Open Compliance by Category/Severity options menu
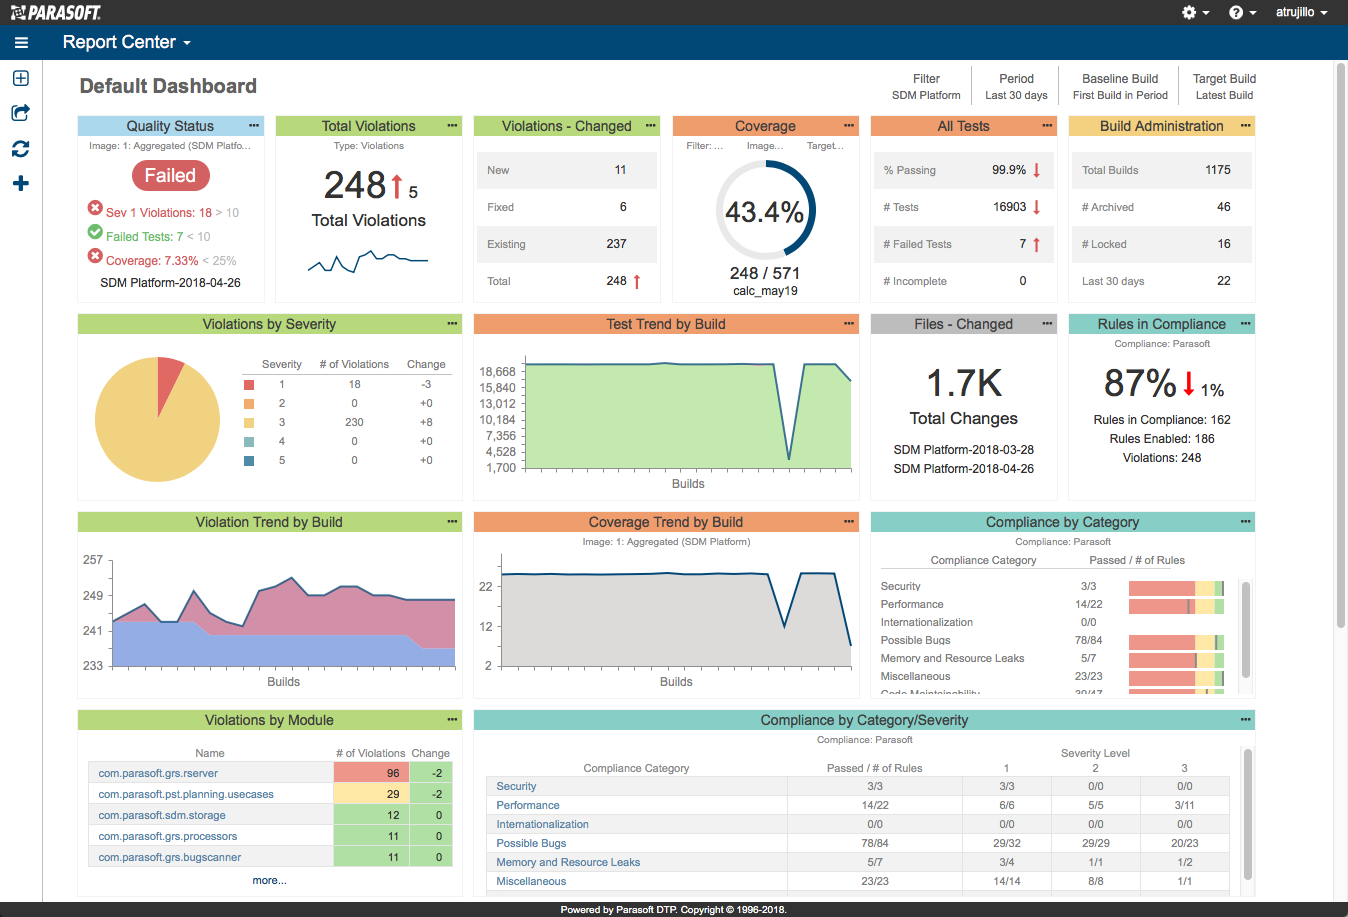Image resolution: width=1348 pixels, height=917 pixels. pyautogui.click(x=1245, y=720)
